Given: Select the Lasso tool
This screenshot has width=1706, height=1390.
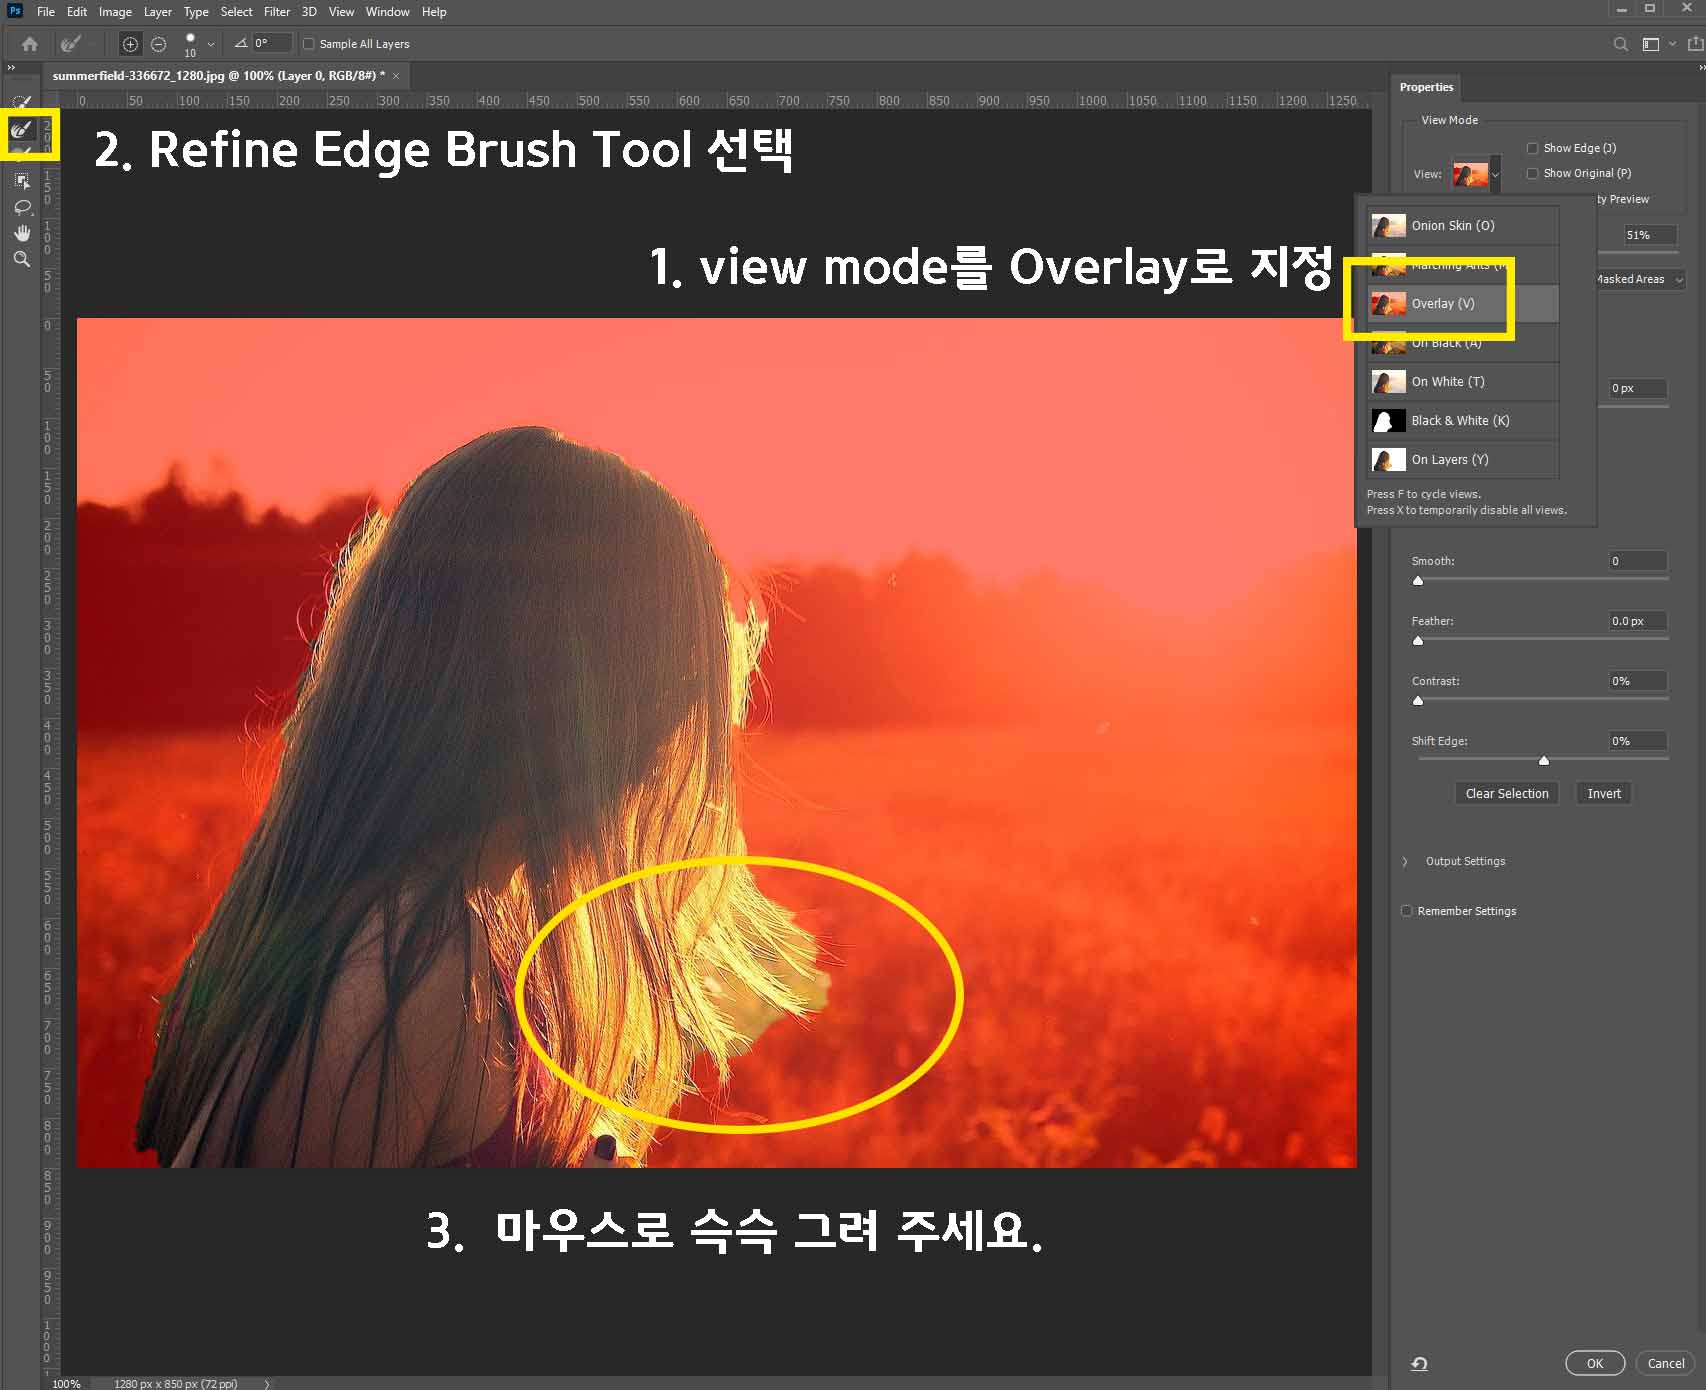Looking at the screenshot, I should [x=22, y=207].
